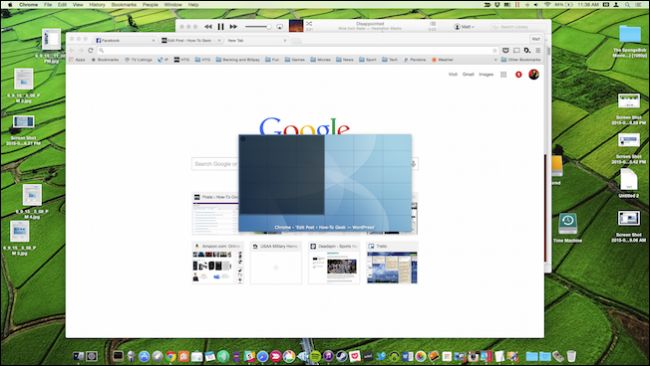
Task: Open the Apps bookmarks shortcut
Action: 77,60
